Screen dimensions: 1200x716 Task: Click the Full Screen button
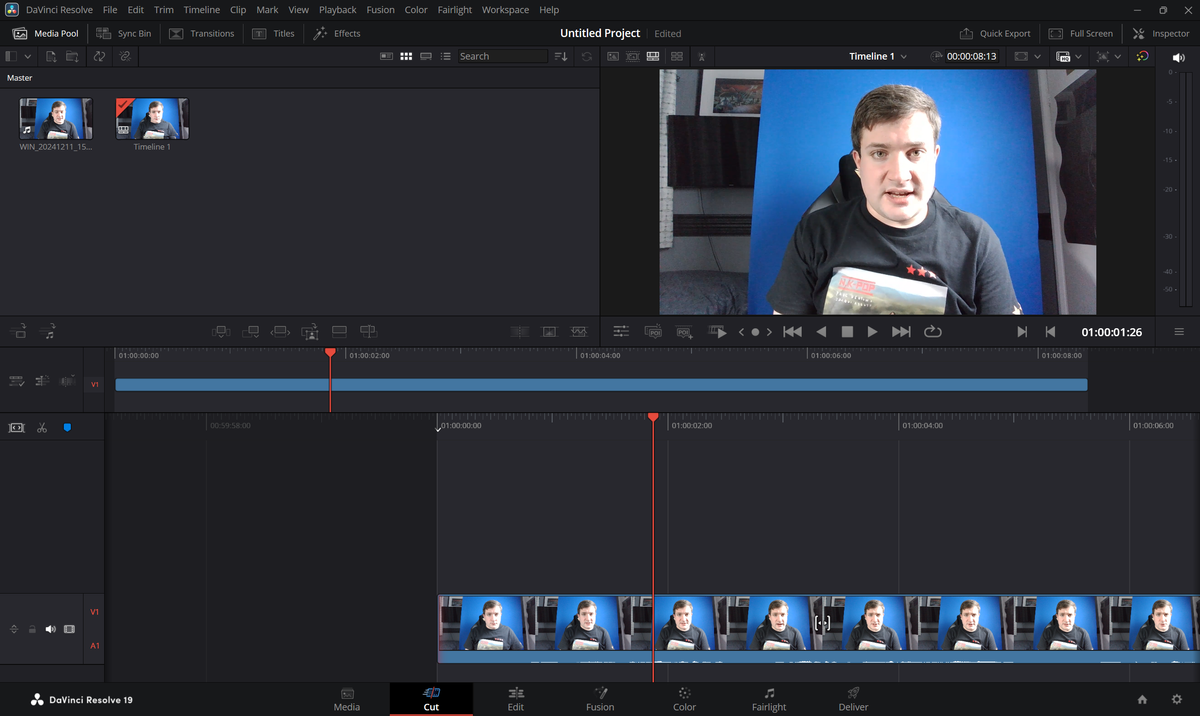(x=1081, y=32)
